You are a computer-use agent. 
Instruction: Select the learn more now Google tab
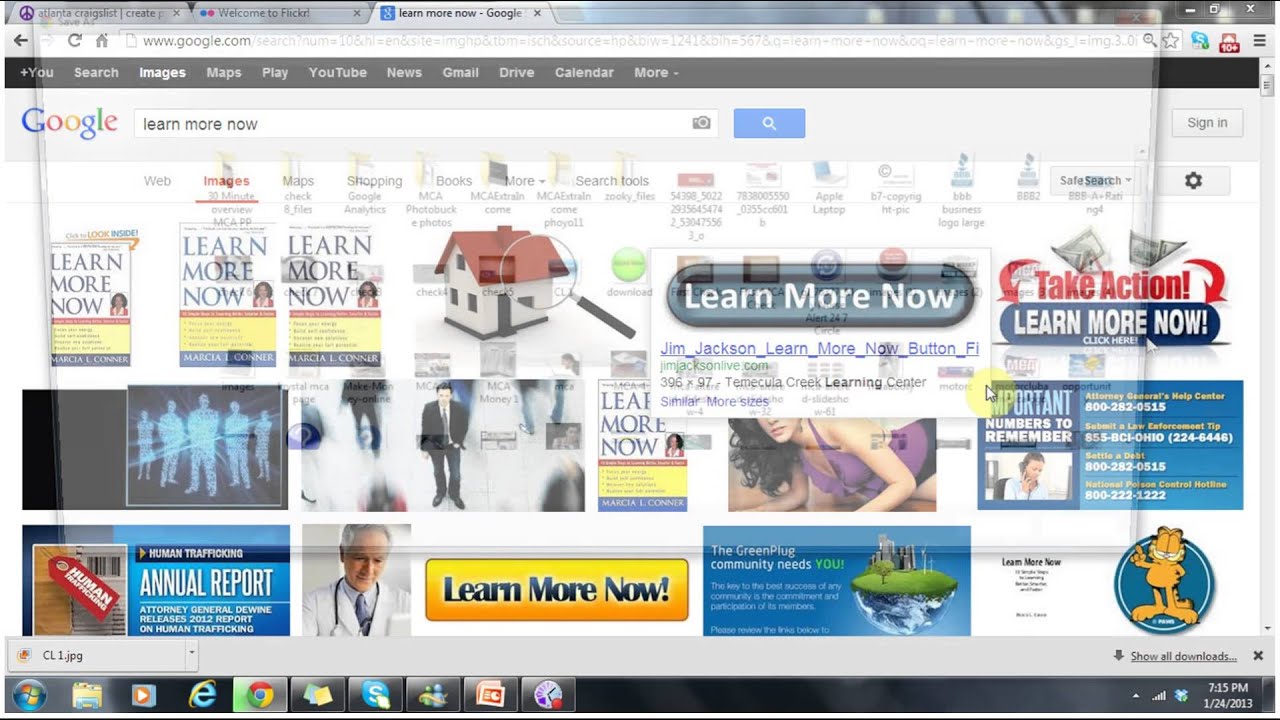[x=460, y=13]
